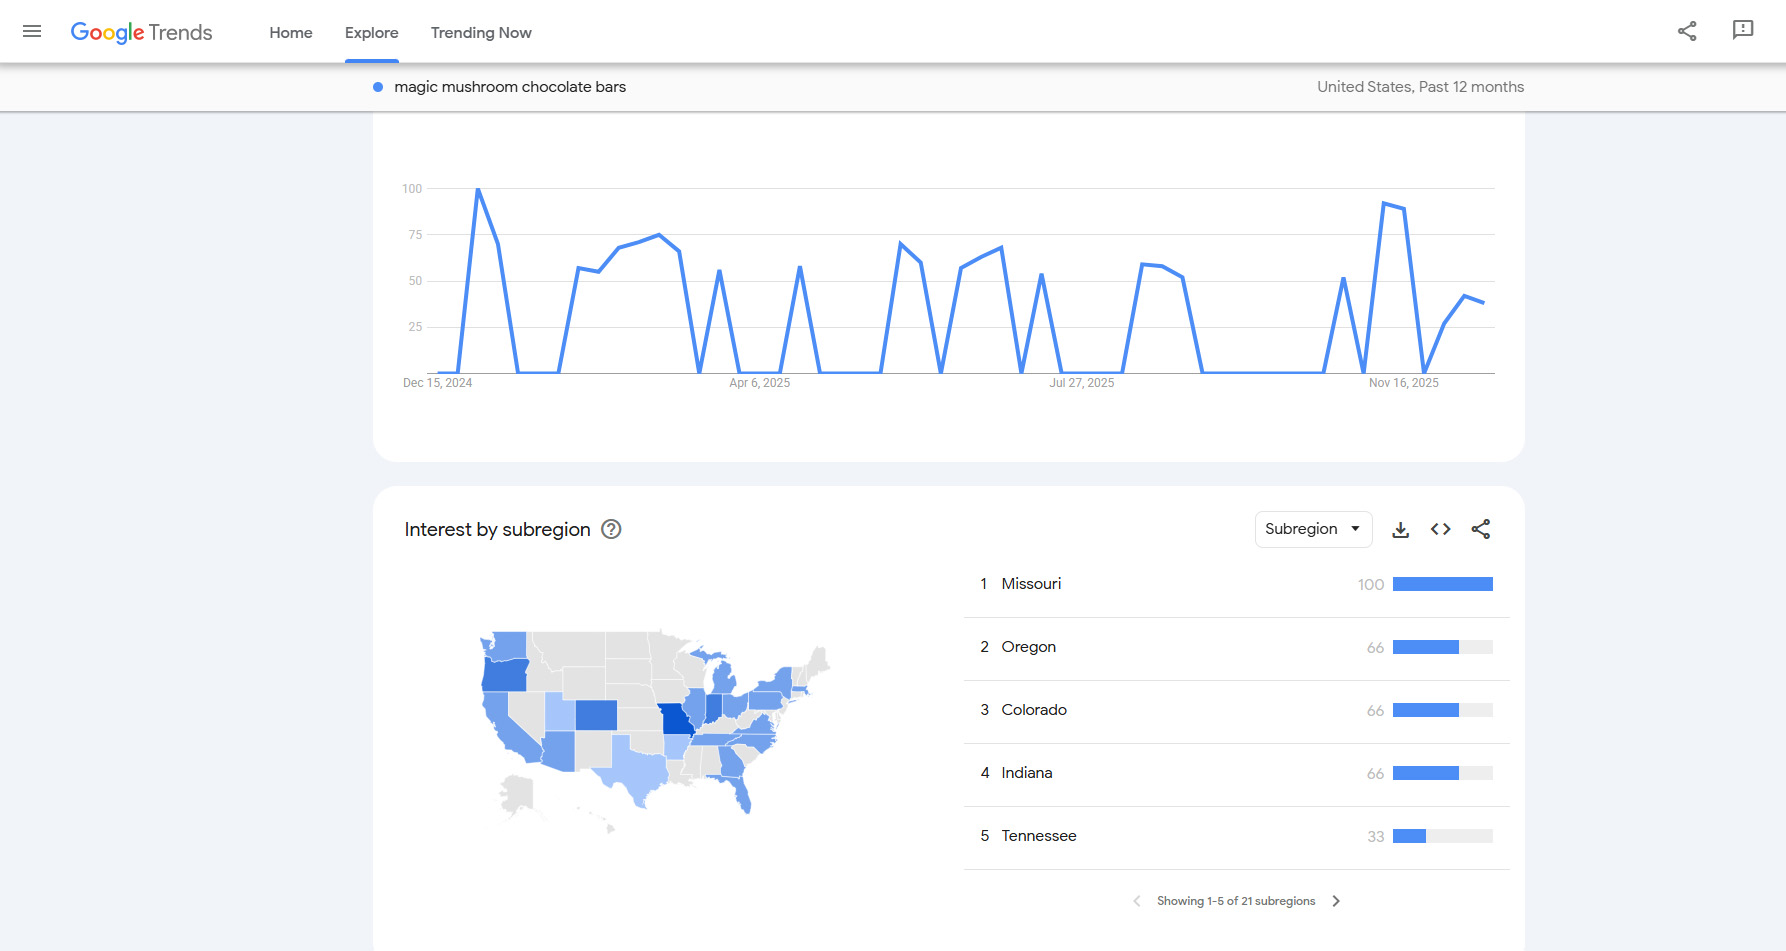Viewport: 1786px width, 951px height.
Task: Send feedback using the feedback icon
Action: (x=1743, y=31)
